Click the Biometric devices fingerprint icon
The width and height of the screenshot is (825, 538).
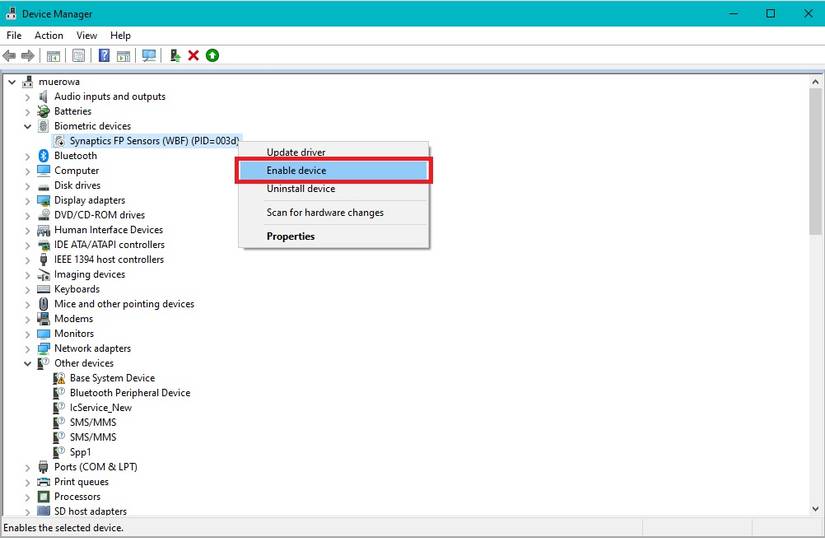click(44, 126)
